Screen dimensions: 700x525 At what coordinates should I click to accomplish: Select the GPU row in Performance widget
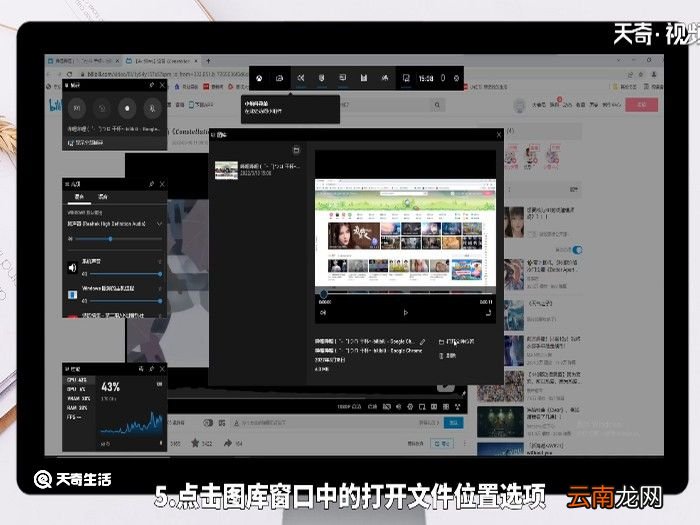(77, 389)
